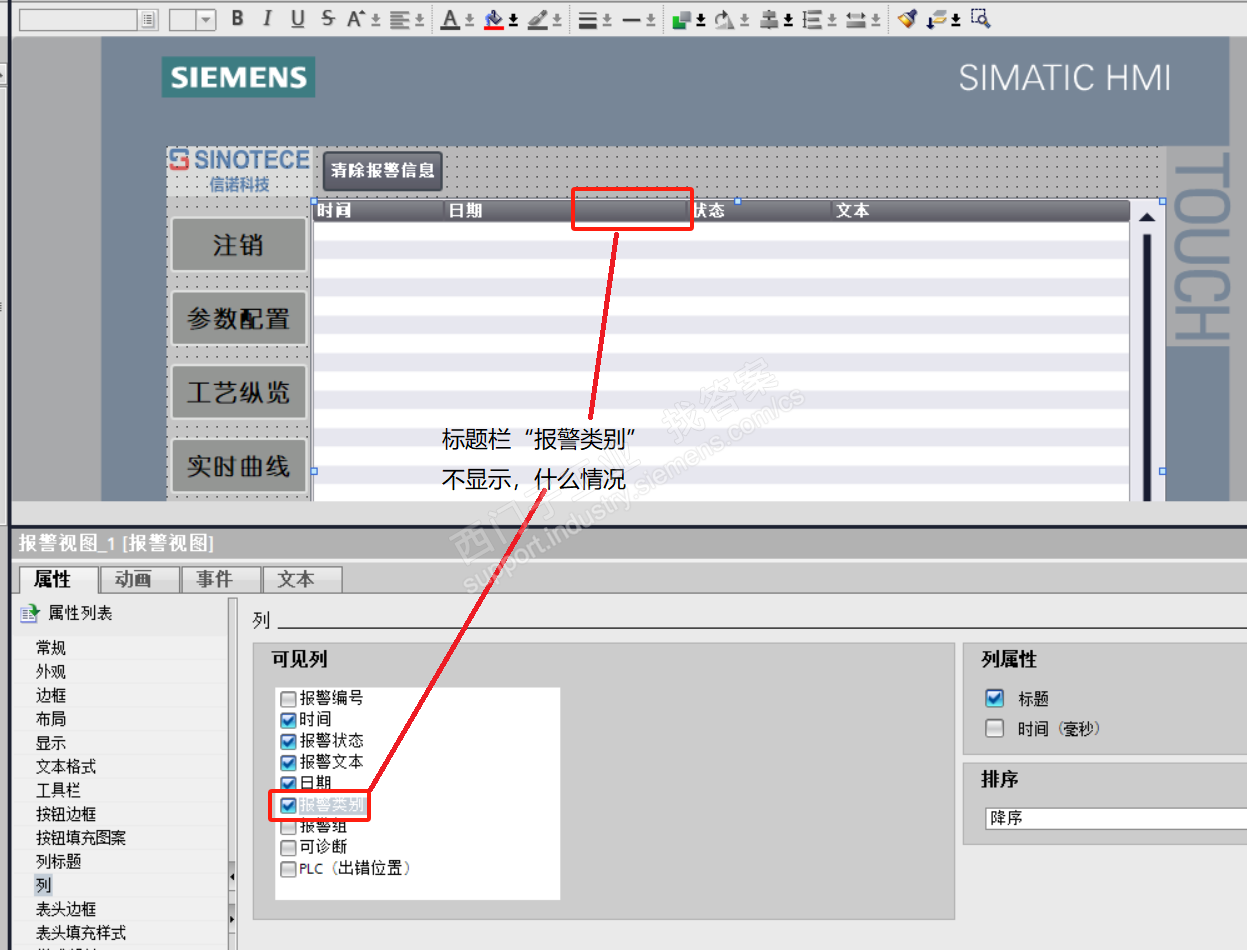Click the line width icon
Screen dimensions: 1247x950
(x=588, y=19)
